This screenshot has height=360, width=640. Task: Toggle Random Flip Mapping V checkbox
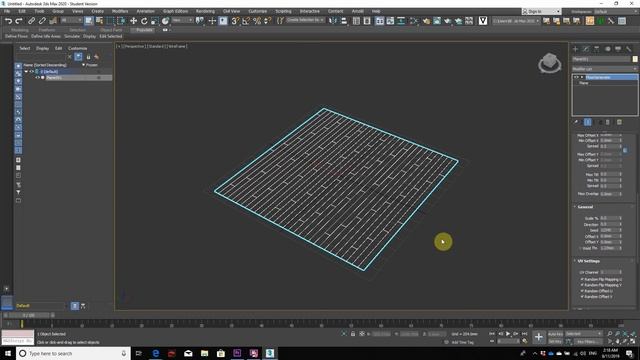[582, 285]
